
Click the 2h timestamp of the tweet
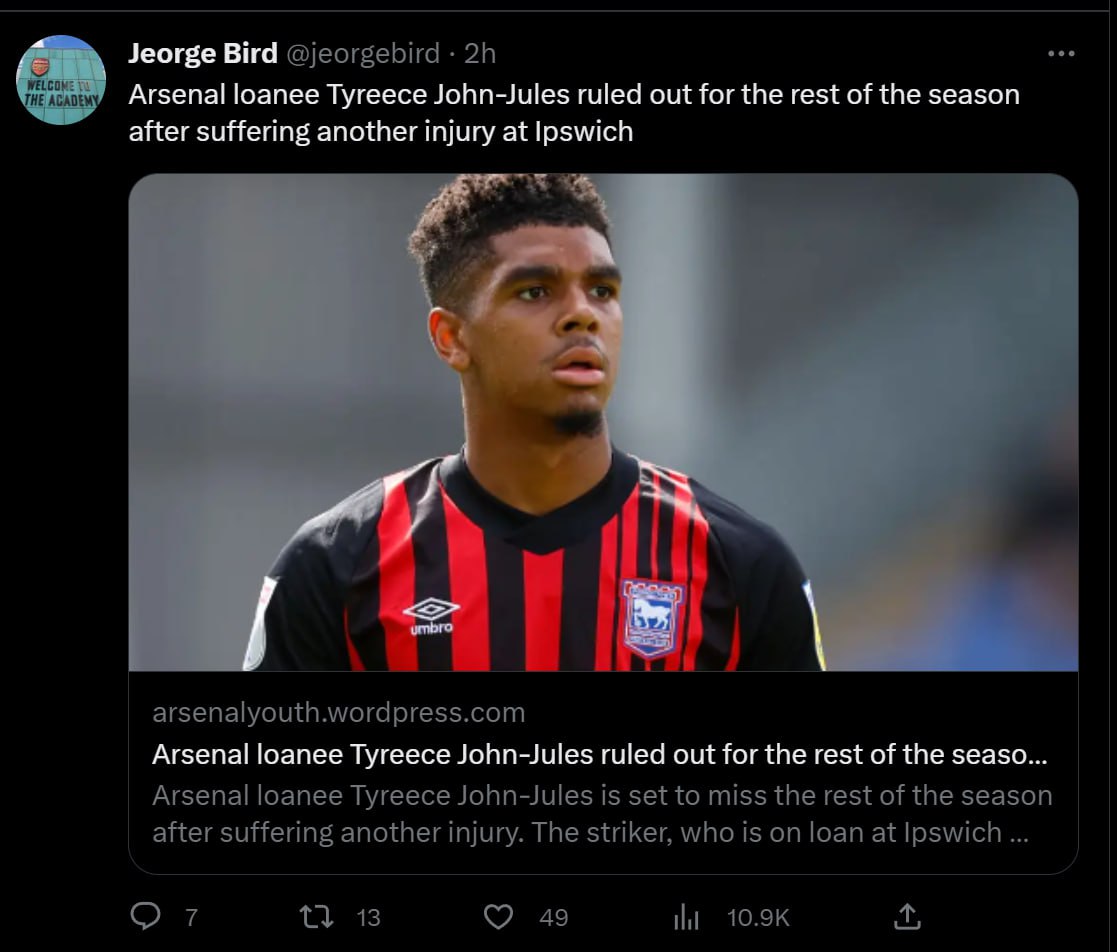(480, 53)
